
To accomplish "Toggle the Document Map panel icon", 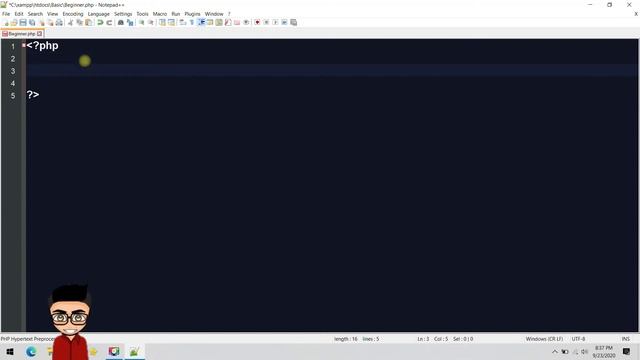I will pyautogui.click(x=219, y=22).
